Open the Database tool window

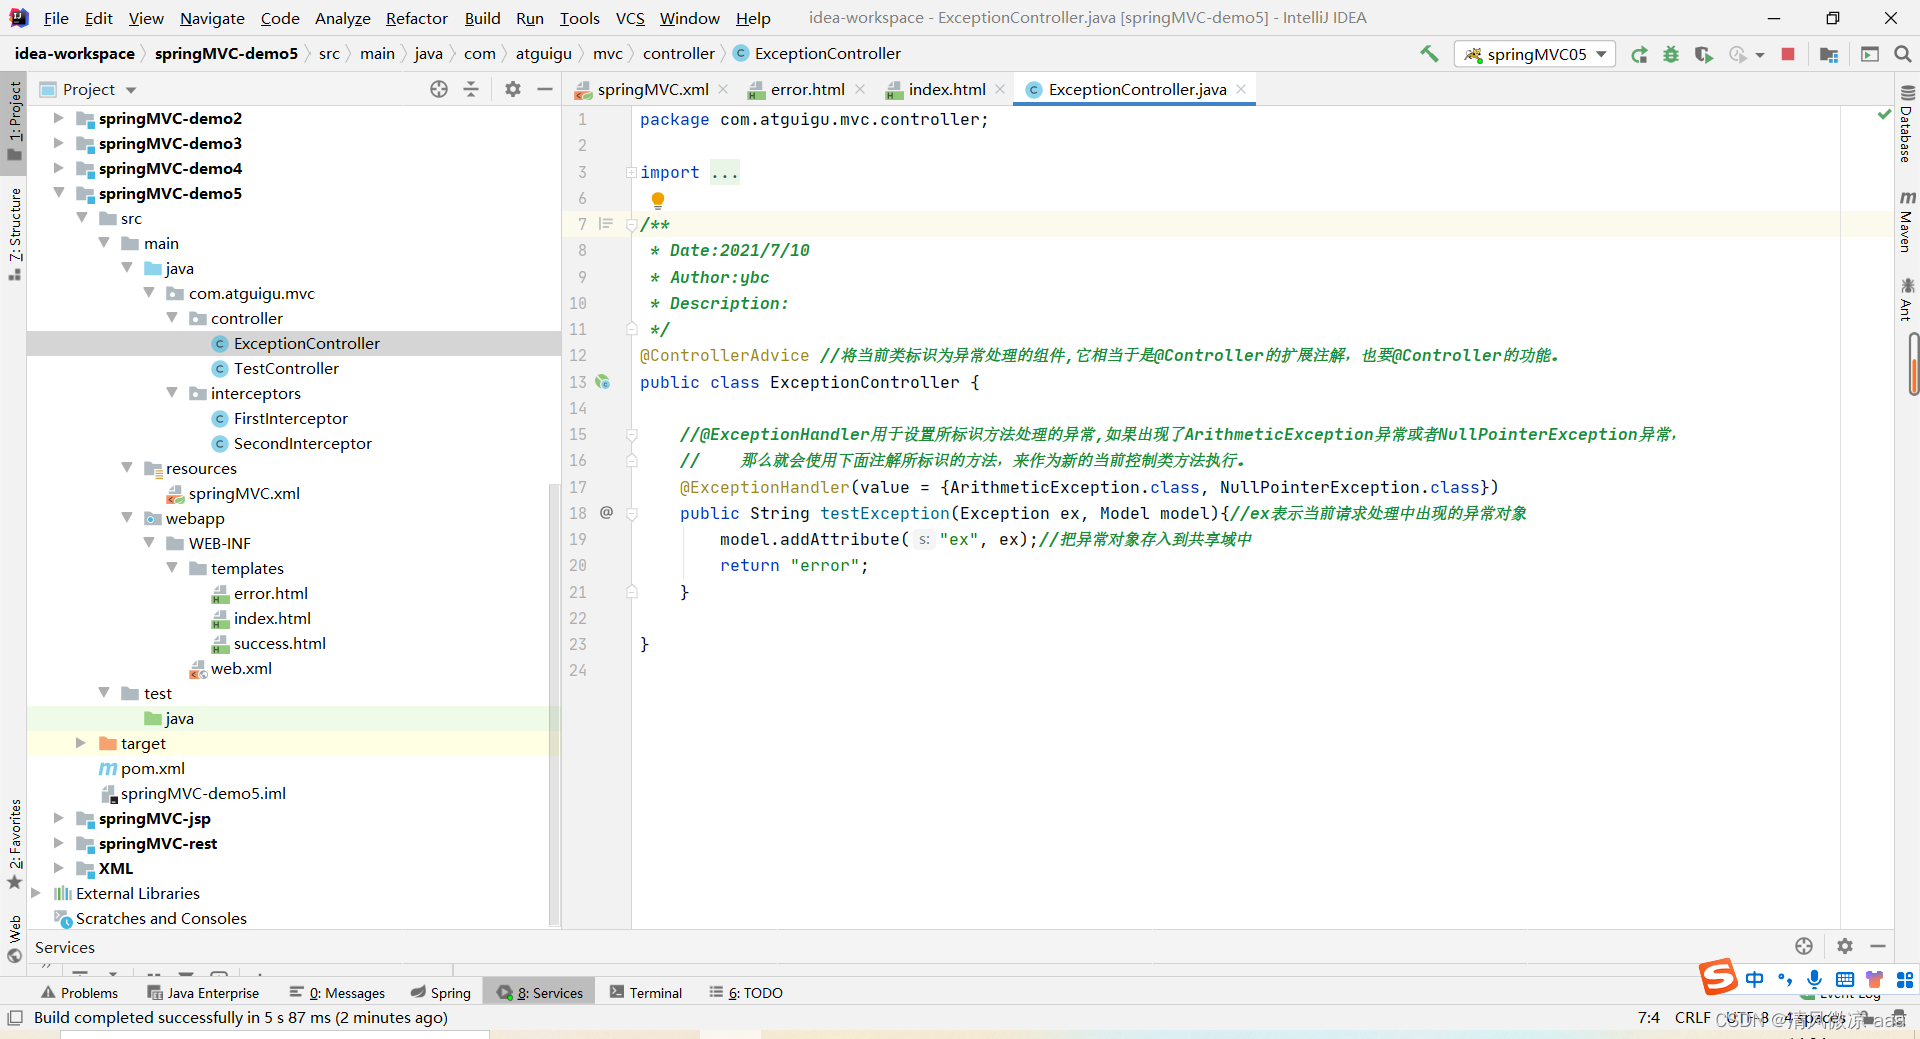pos(1907,123)
